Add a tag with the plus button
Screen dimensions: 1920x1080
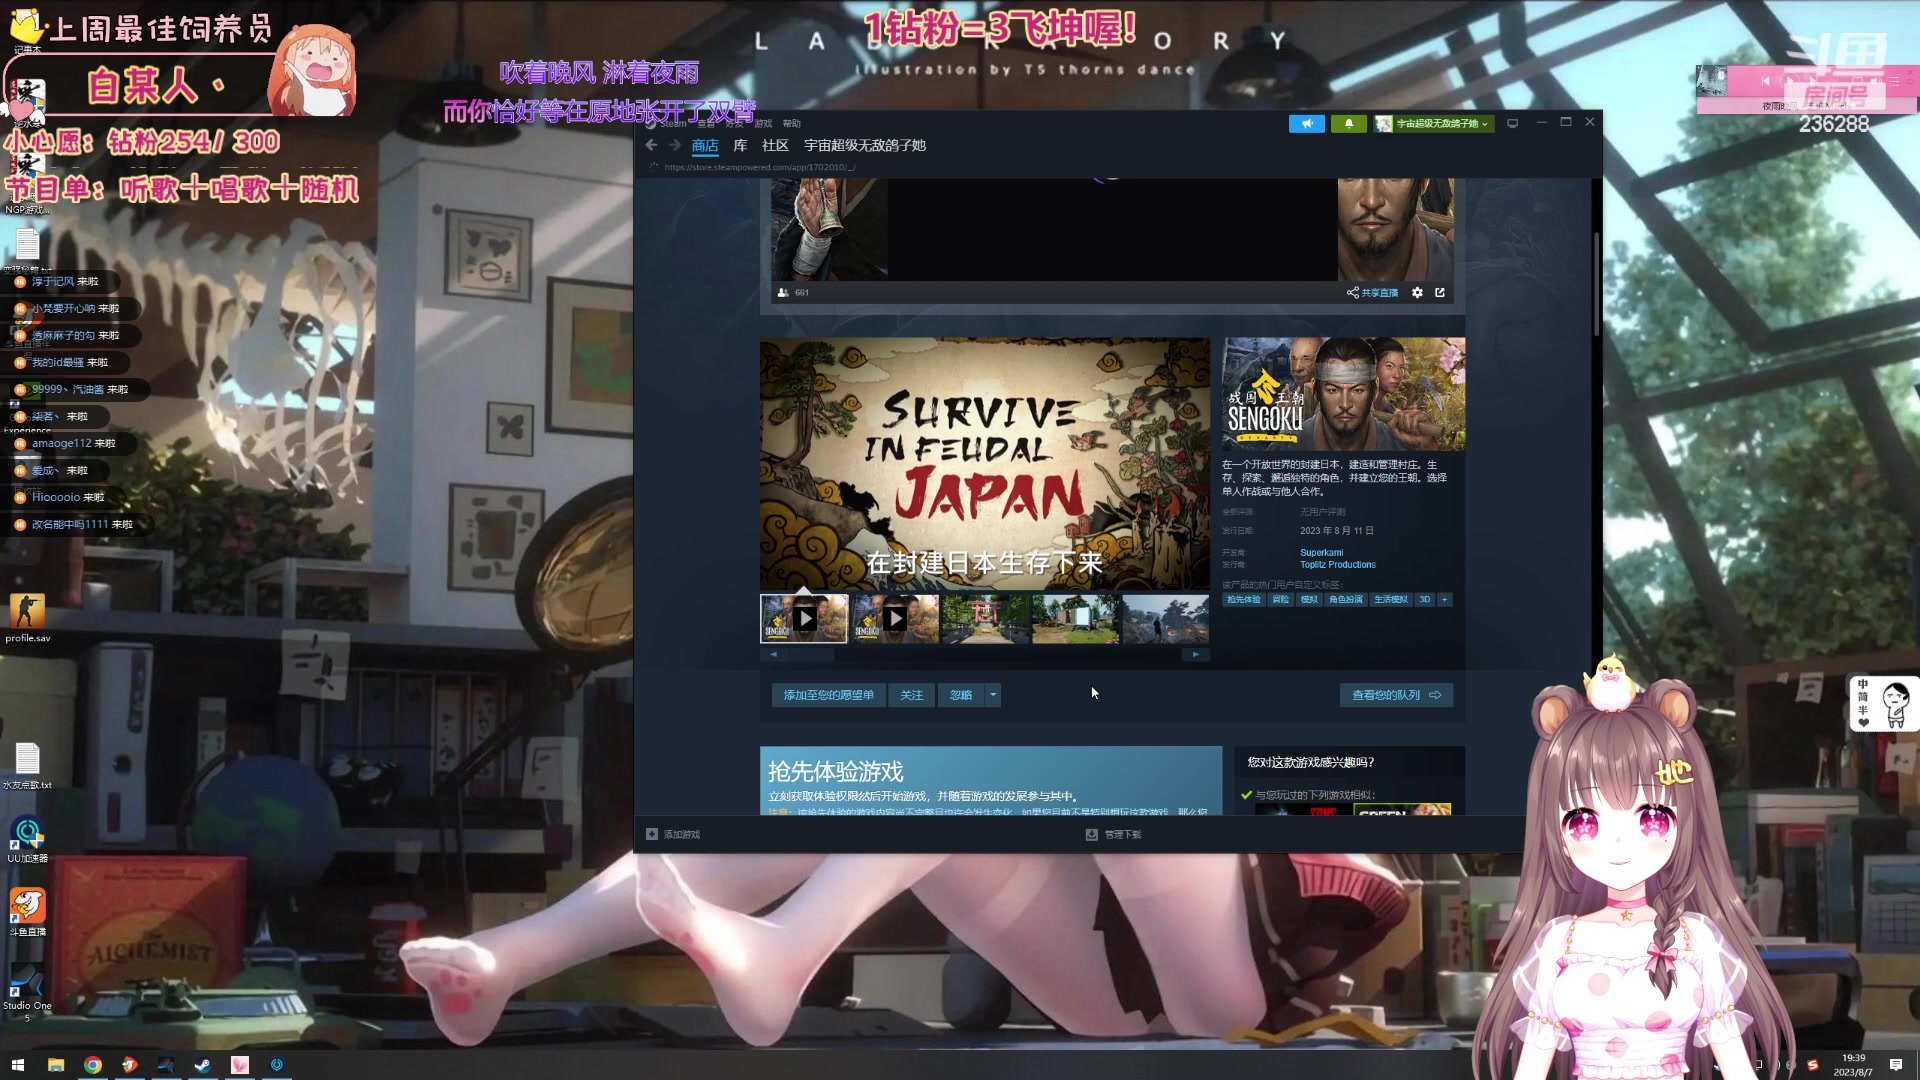click(1444, 600)
